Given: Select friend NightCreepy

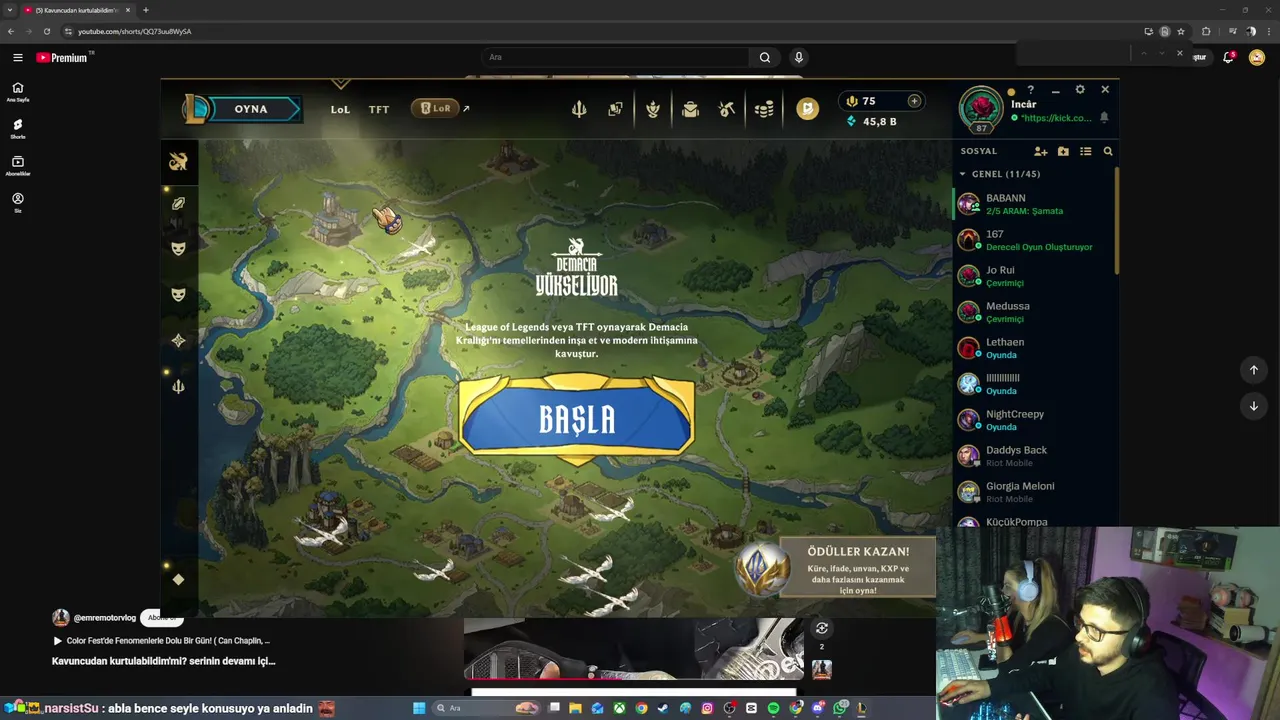Looking at the screenshot, I should pos(1034,420).
